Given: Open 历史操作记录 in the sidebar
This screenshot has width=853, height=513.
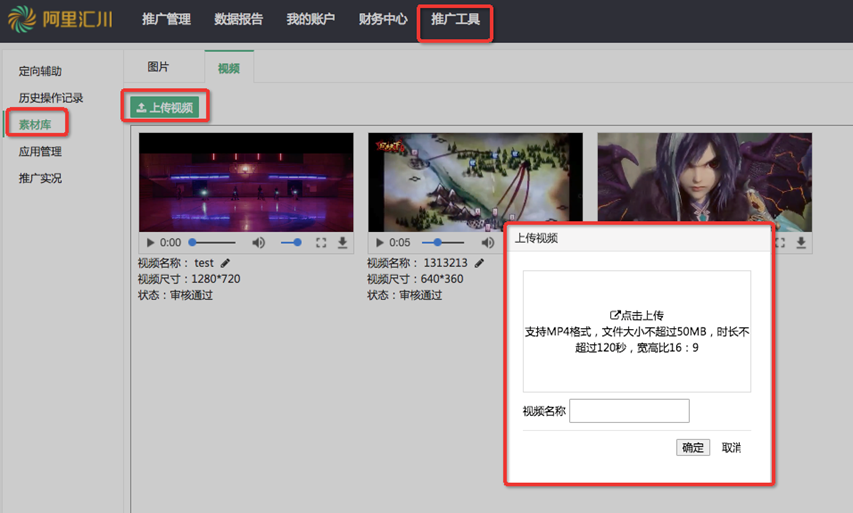Looking at the screenshot, I should pyautogui.click(x=51, y=98).
